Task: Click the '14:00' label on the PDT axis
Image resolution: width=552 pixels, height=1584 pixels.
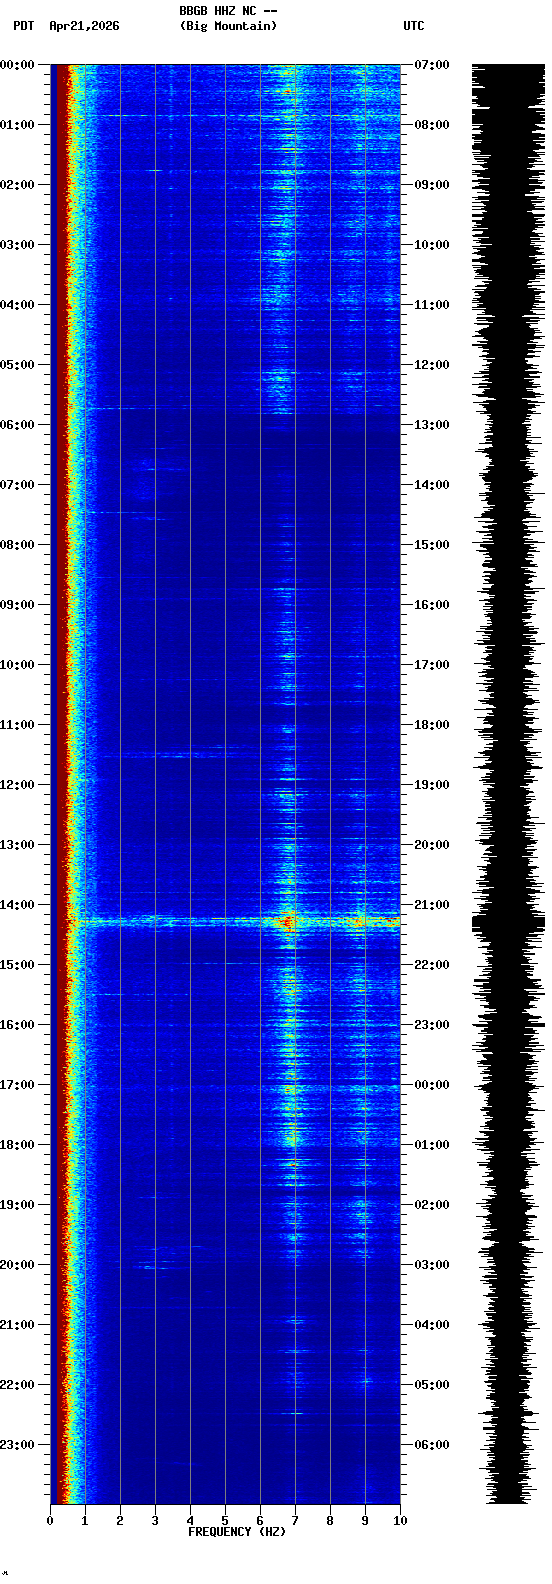Action: (17, 905)
